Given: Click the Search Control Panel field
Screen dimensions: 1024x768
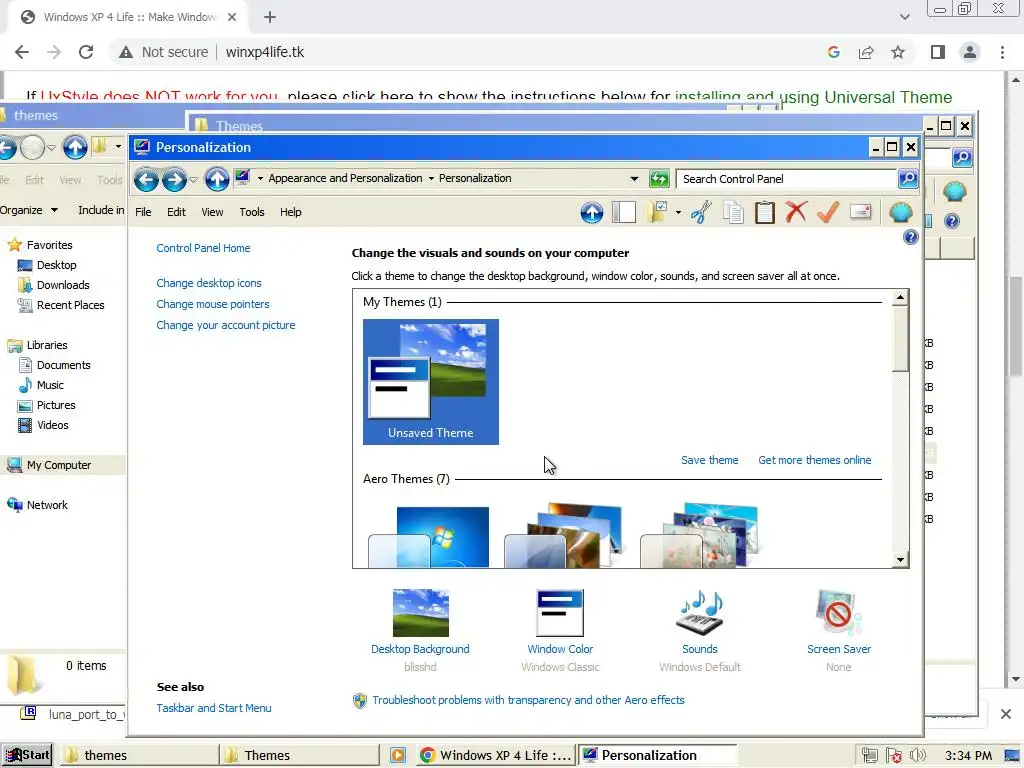Looking at the screenshot, I should 786,179.
